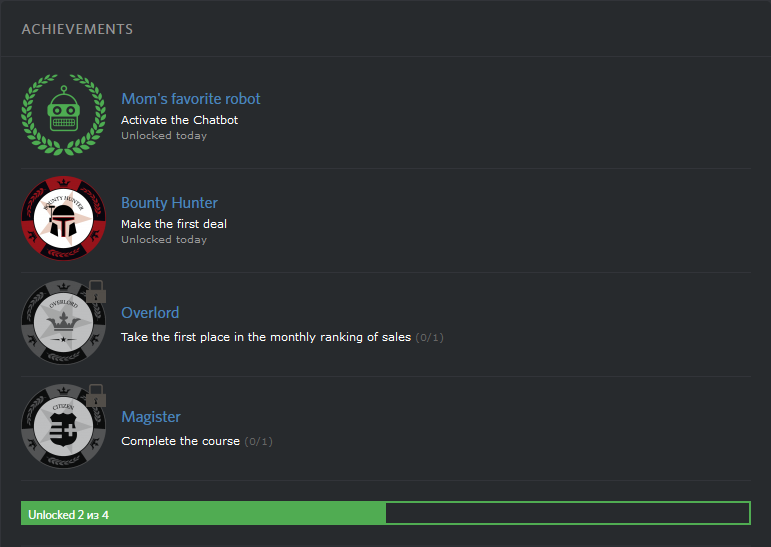This screenshot has width=771, height=547.
Task: Click the monthly ranking of sales description
Action: pos(266,337)
